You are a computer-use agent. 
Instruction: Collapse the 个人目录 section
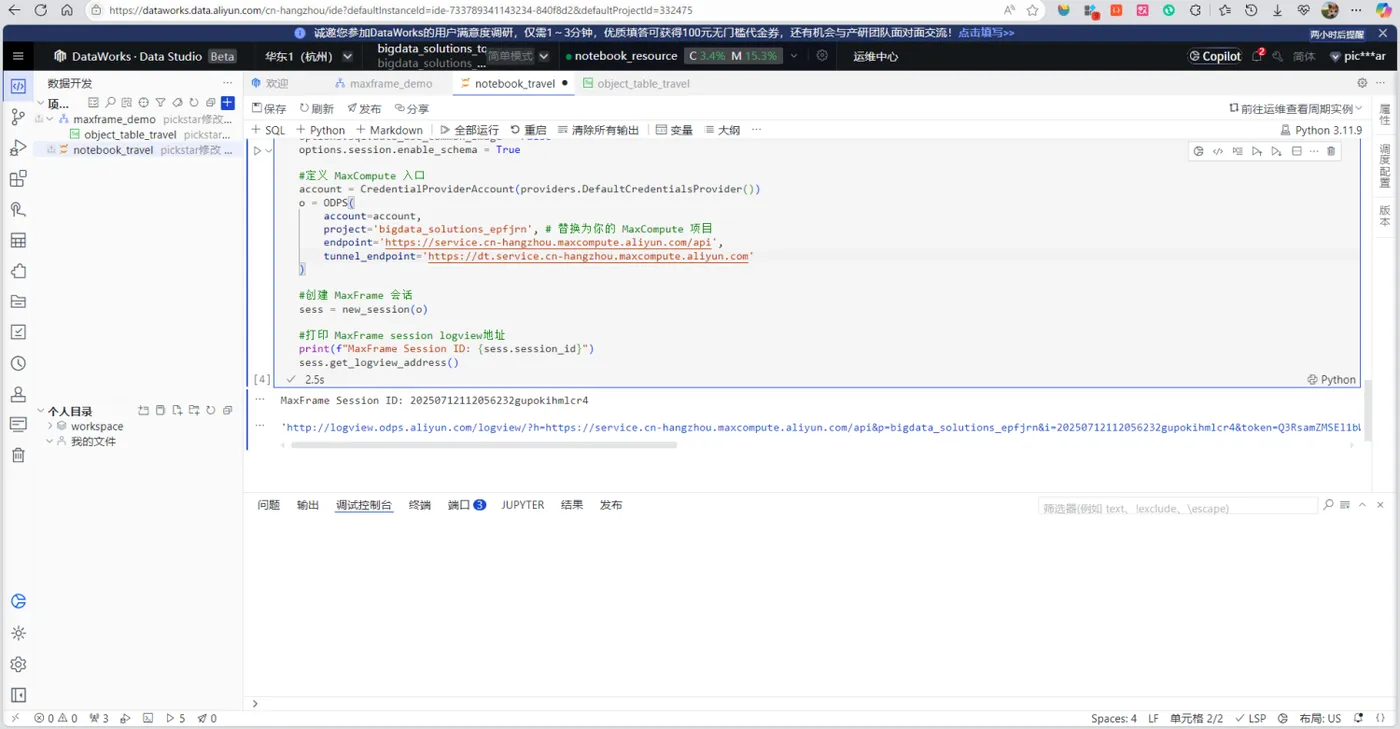point(41,411)
